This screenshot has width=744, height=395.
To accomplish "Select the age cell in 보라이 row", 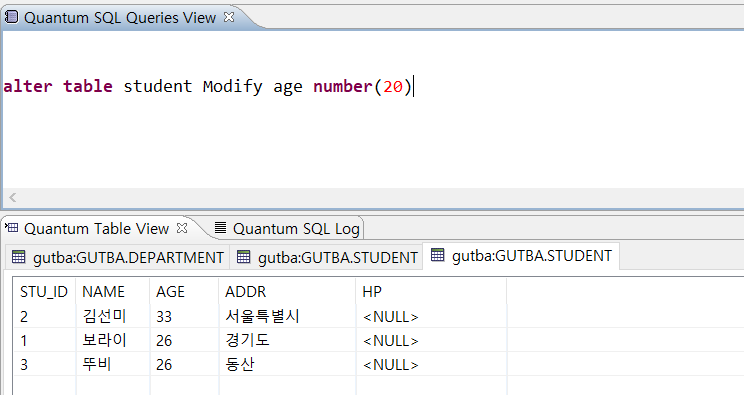I will [x=185, y=340].
